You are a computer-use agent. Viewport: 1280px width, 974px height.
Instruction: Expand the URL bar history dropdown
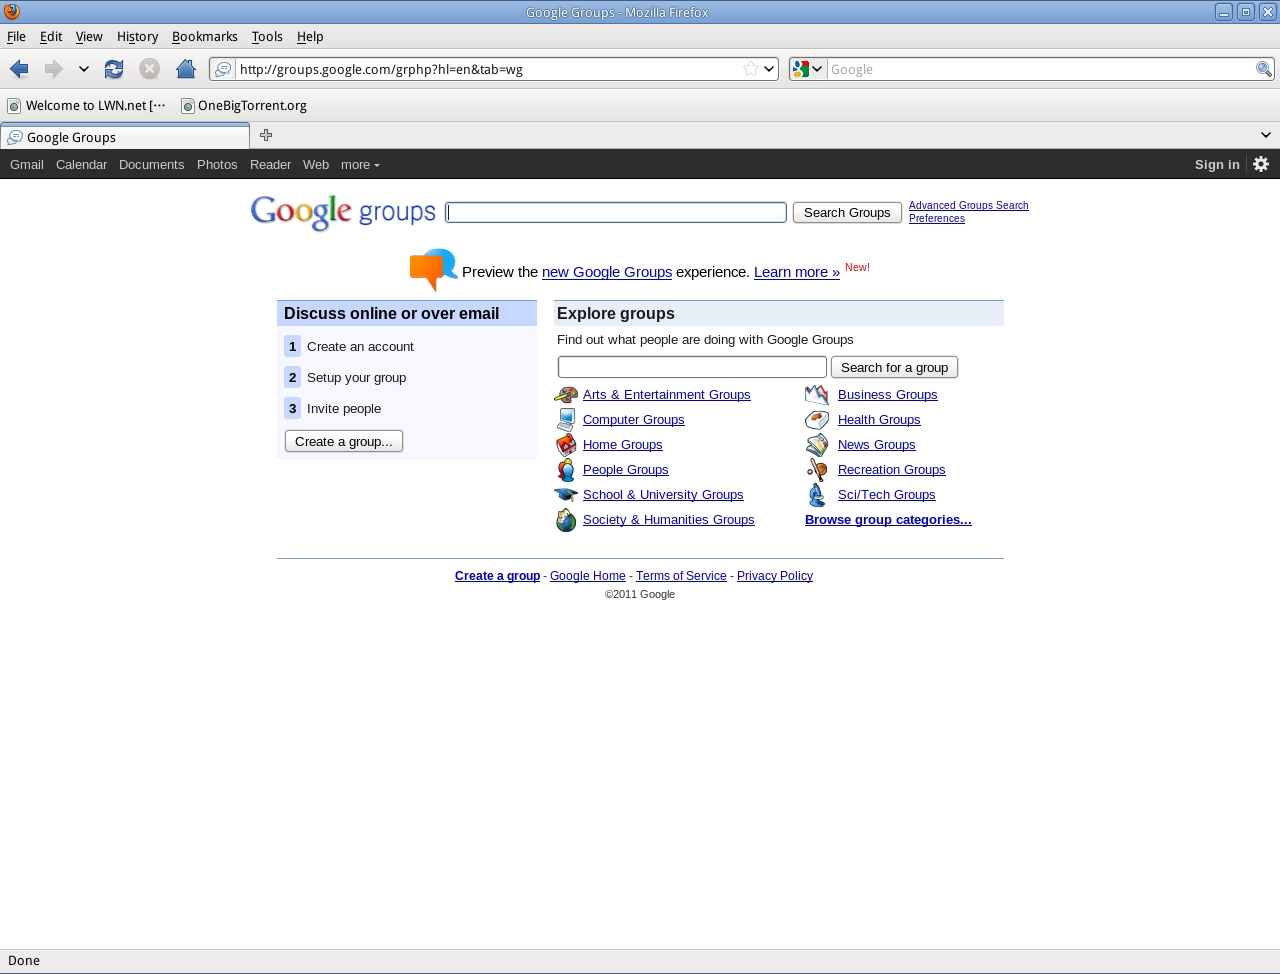point(769,69)
